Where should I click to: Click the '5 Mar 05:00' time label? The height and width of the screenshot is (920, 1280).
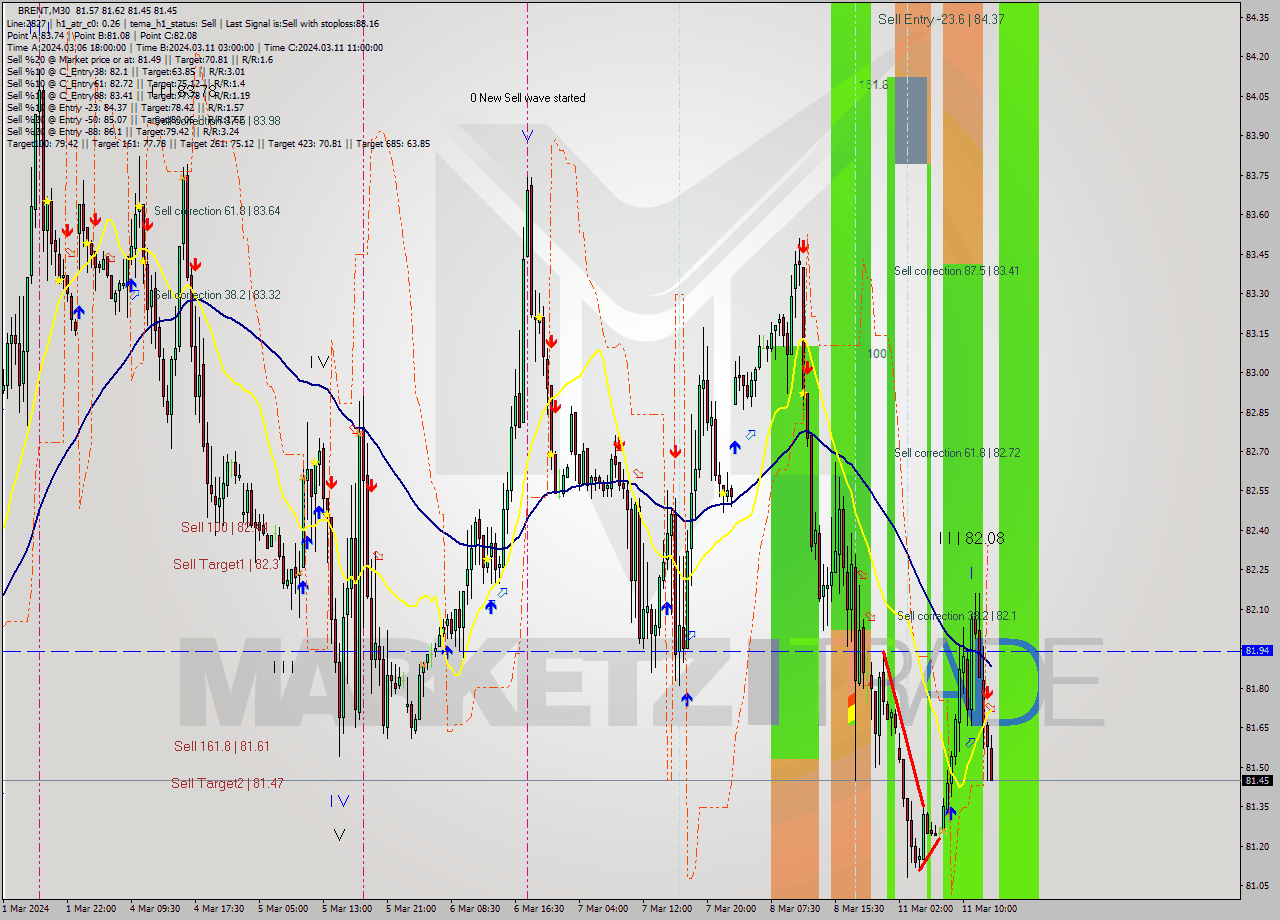283,909
